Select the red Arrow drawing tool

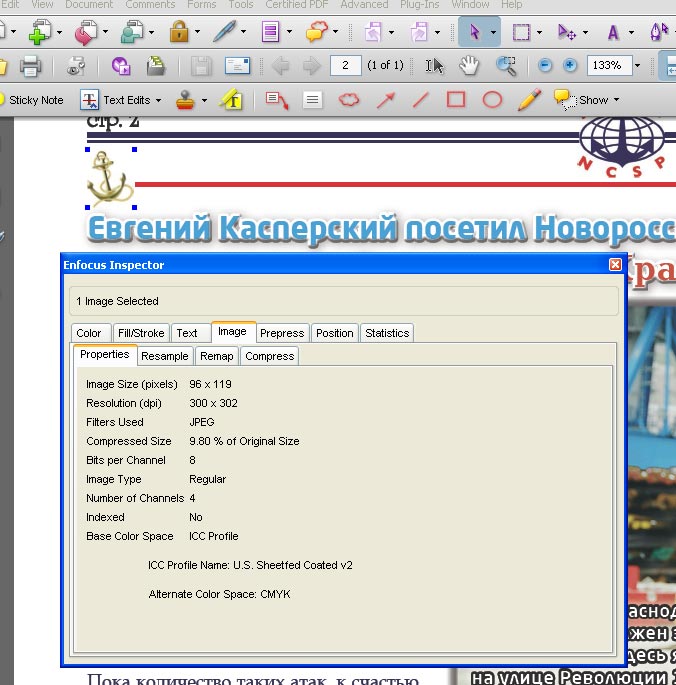click(x=386, y=100)
